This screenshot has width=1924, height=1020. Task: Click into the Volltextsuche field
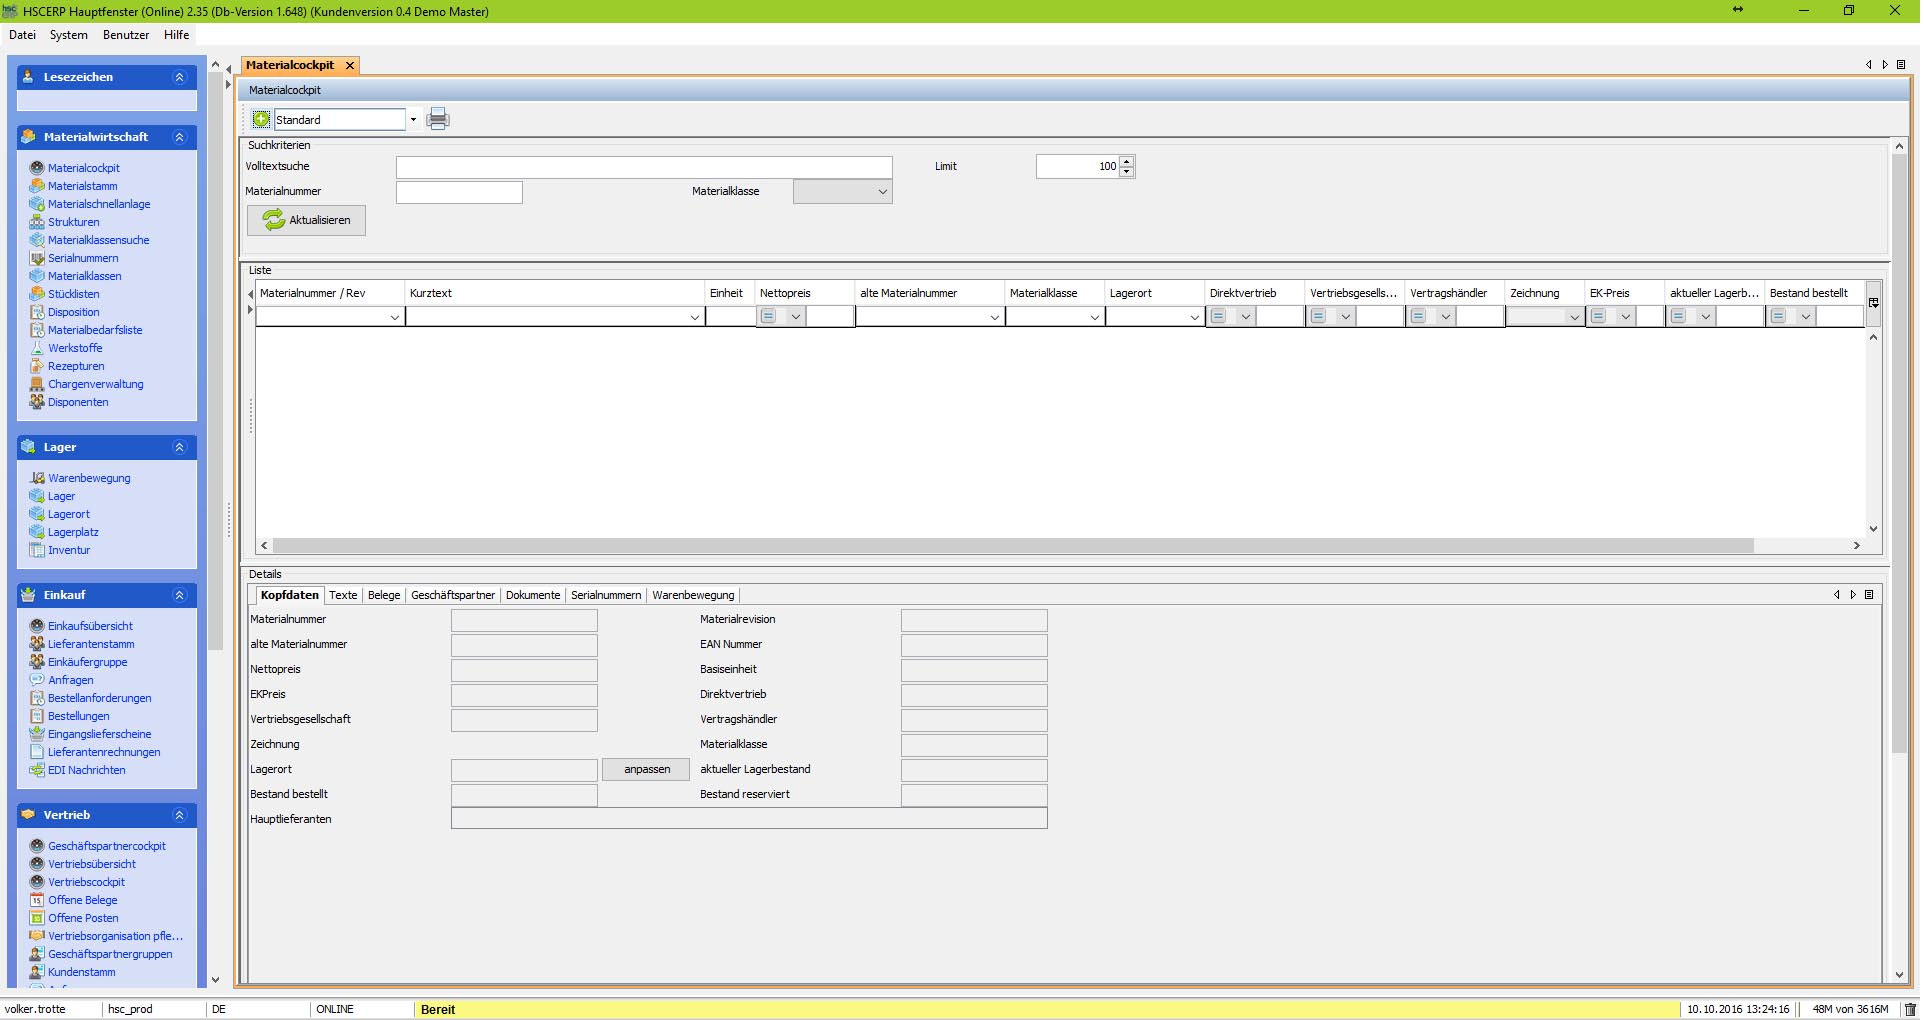[x=643, y=167]
